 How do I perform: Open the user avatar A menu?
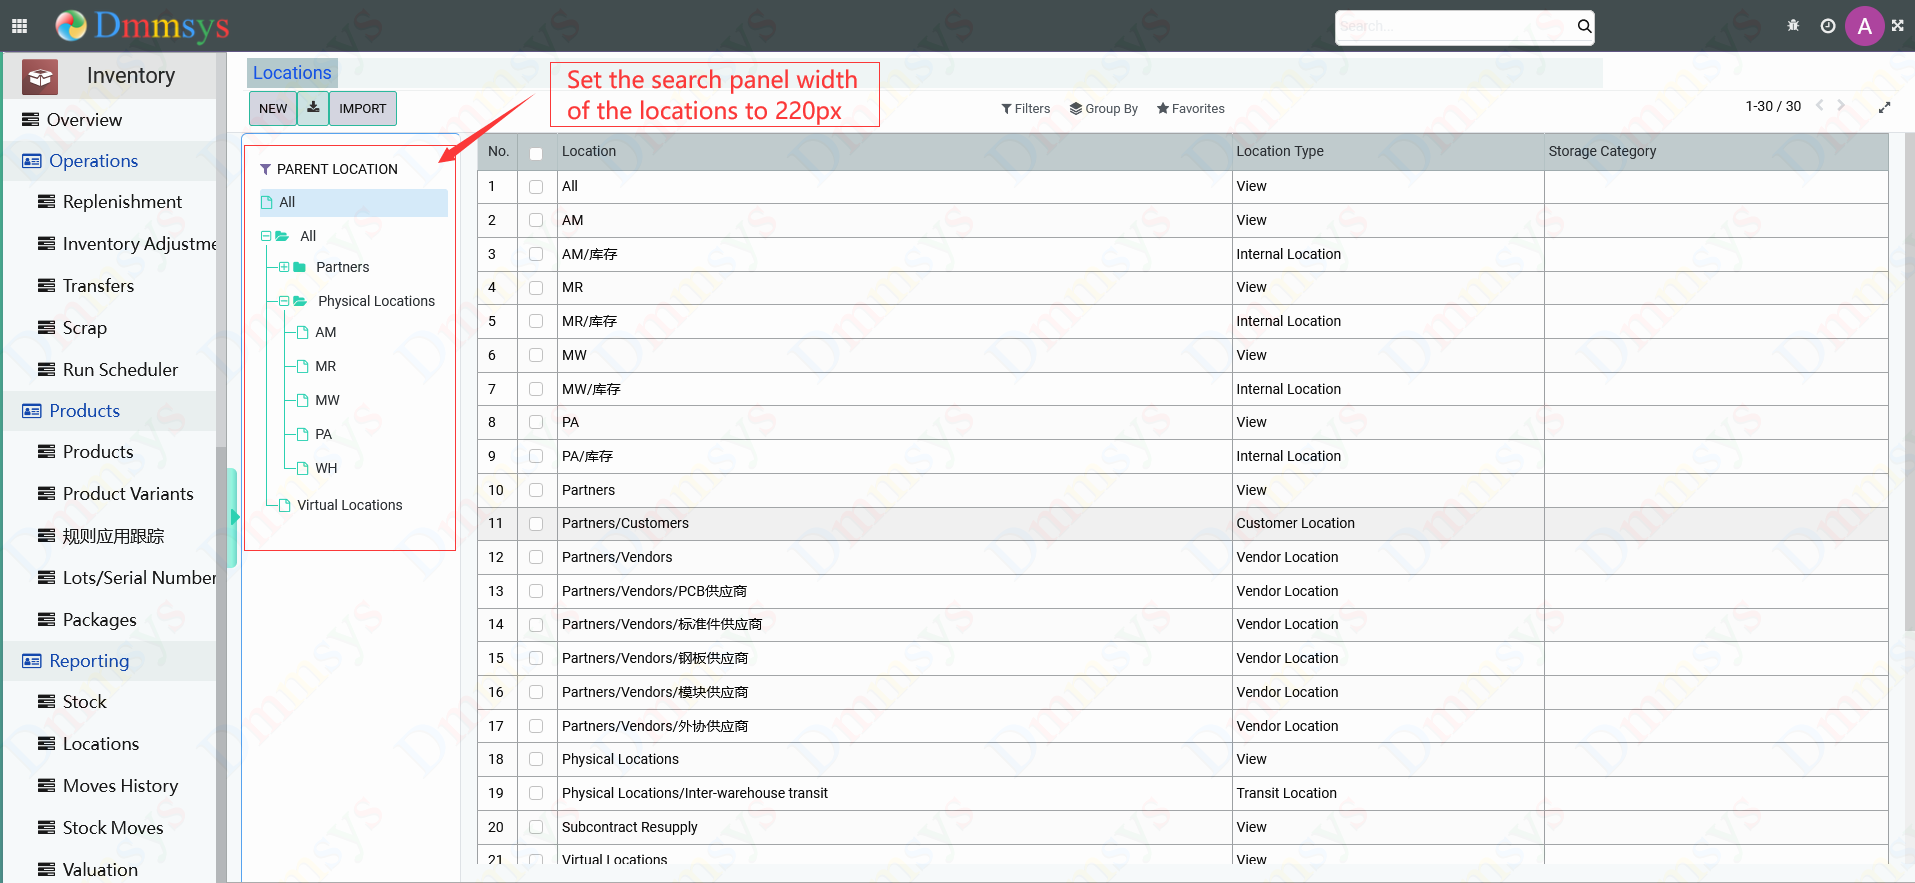(x=1865, y=26)
